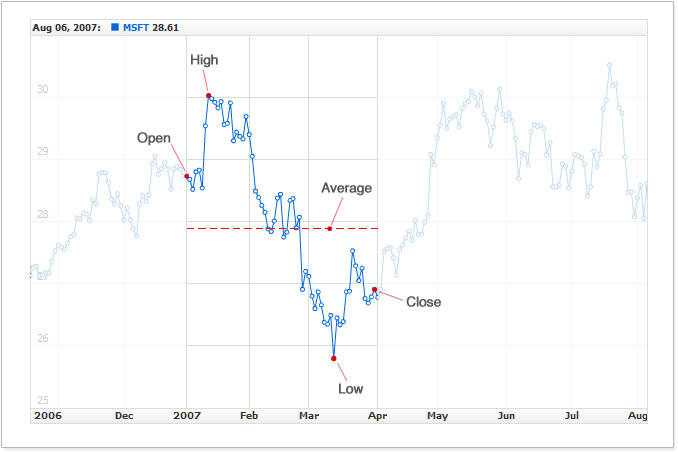Click the 'Low' annotation label
Viewport: 678px width, 453px height.
click(x=351, y=389)
